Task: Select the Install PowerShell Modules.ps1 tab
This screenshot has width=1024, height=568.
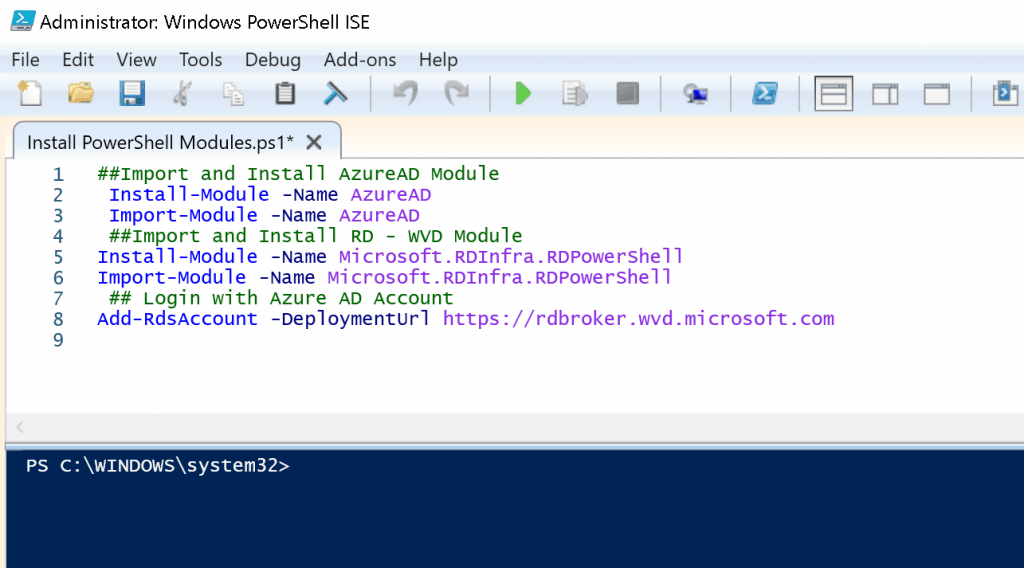Action: (x=160, y=142)
